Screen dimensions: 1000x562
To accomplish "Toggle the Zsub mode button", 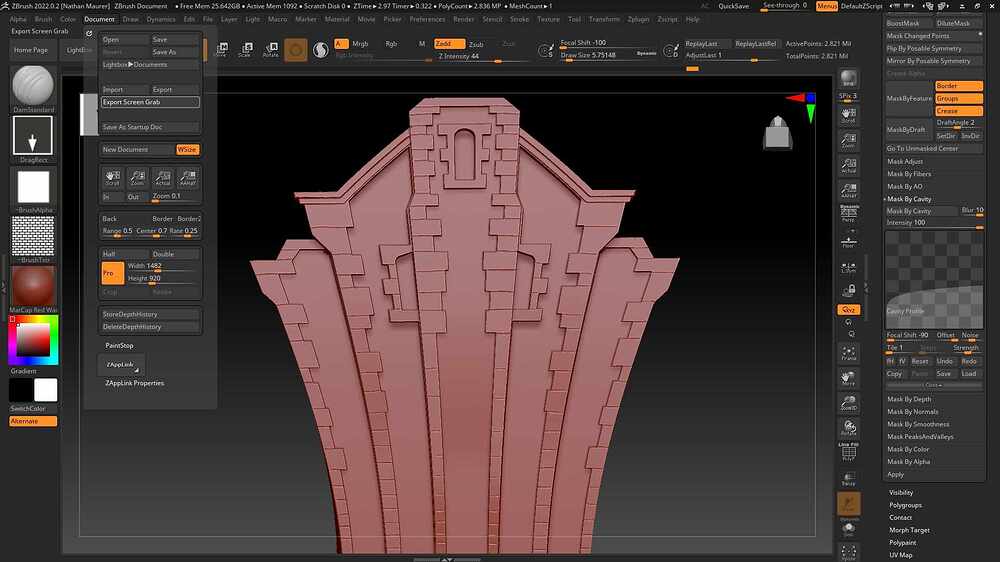I will click(x=476, y=44).
